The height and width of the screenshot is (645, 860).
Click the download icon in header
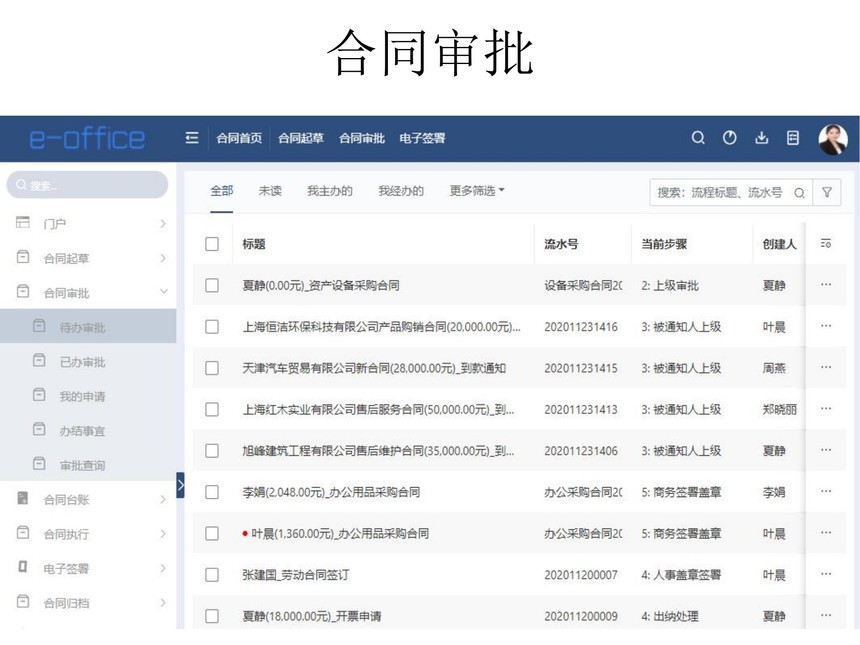click(x=761, y=138)
